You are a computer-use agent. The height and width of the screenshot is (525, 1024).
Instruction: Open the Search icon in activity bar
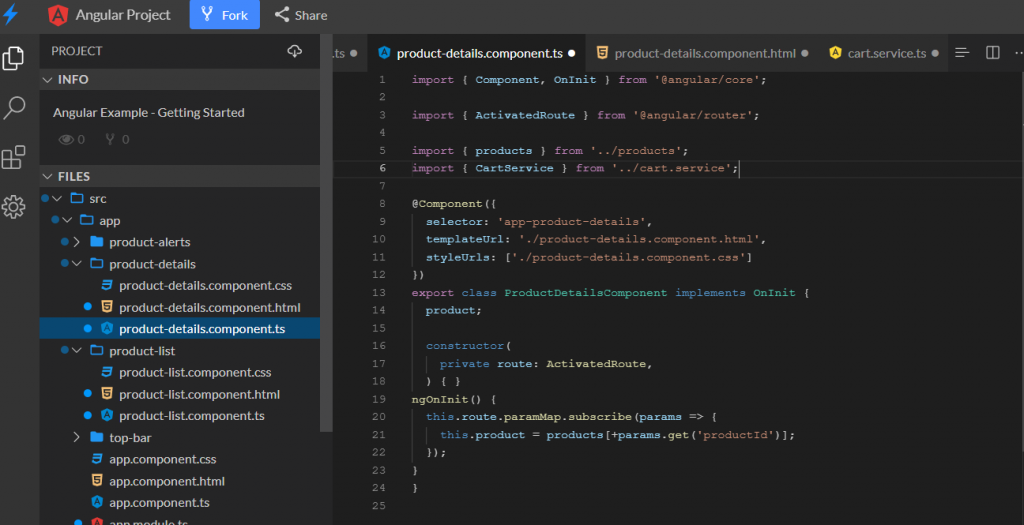tap(14, 108)
